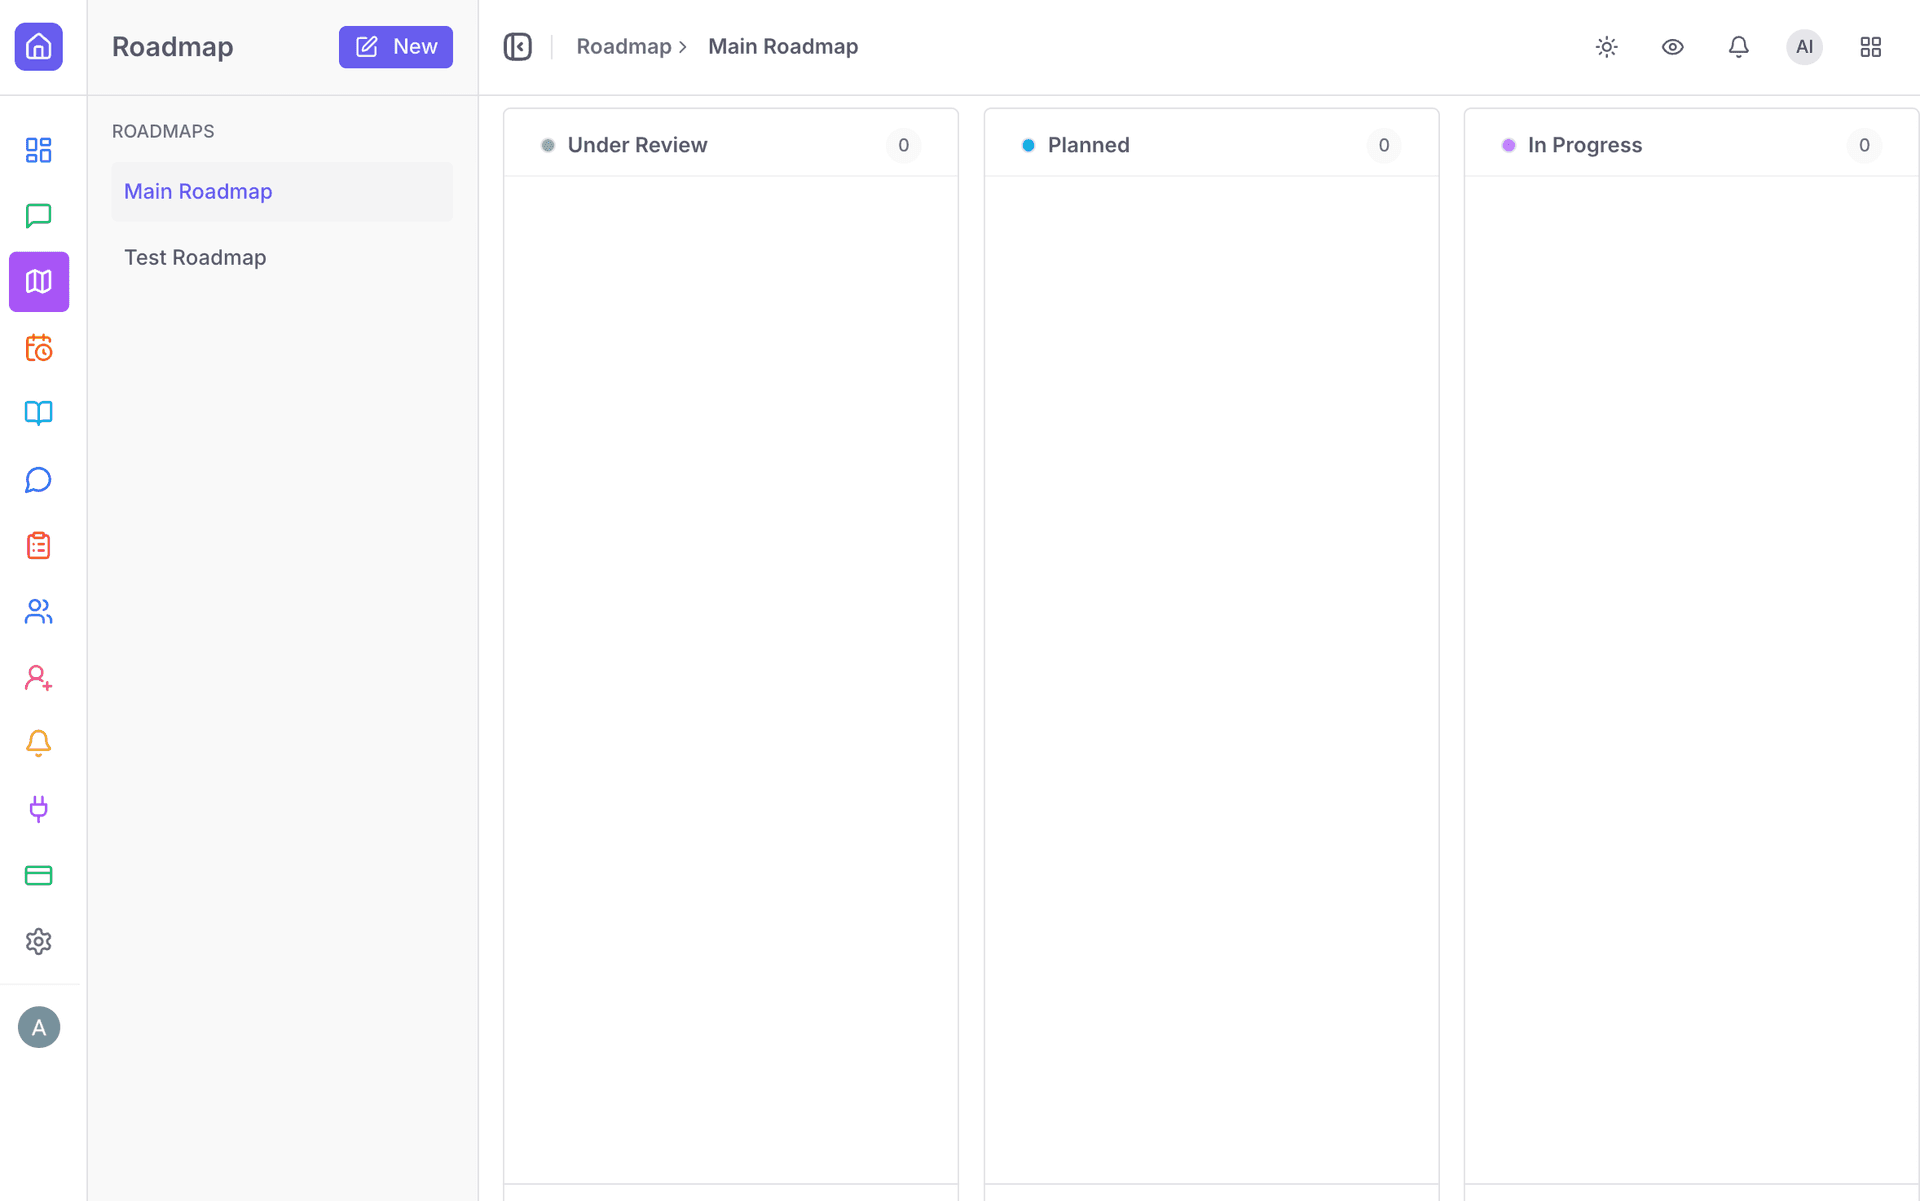
Task: Open Settings via the gear icon
Action: 38,940
